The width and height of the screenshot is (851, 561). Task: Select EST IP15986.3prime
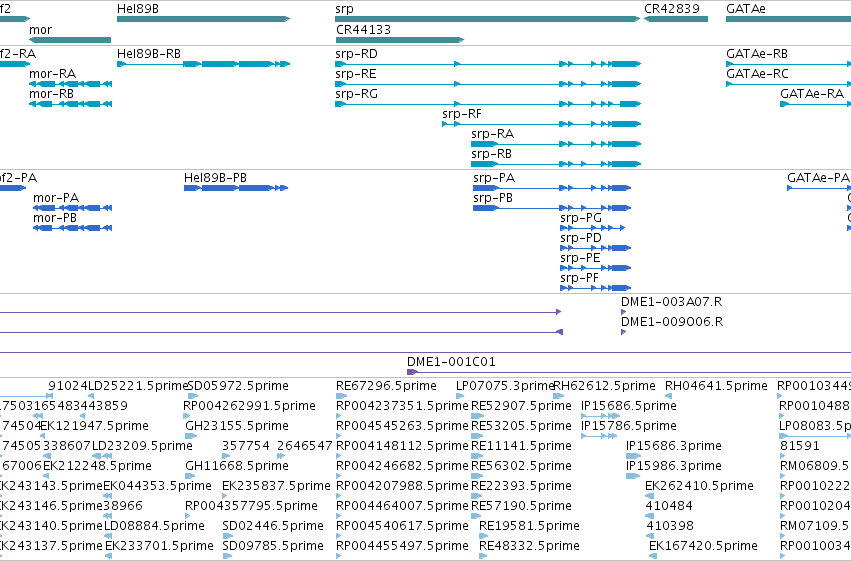[633, 476]
